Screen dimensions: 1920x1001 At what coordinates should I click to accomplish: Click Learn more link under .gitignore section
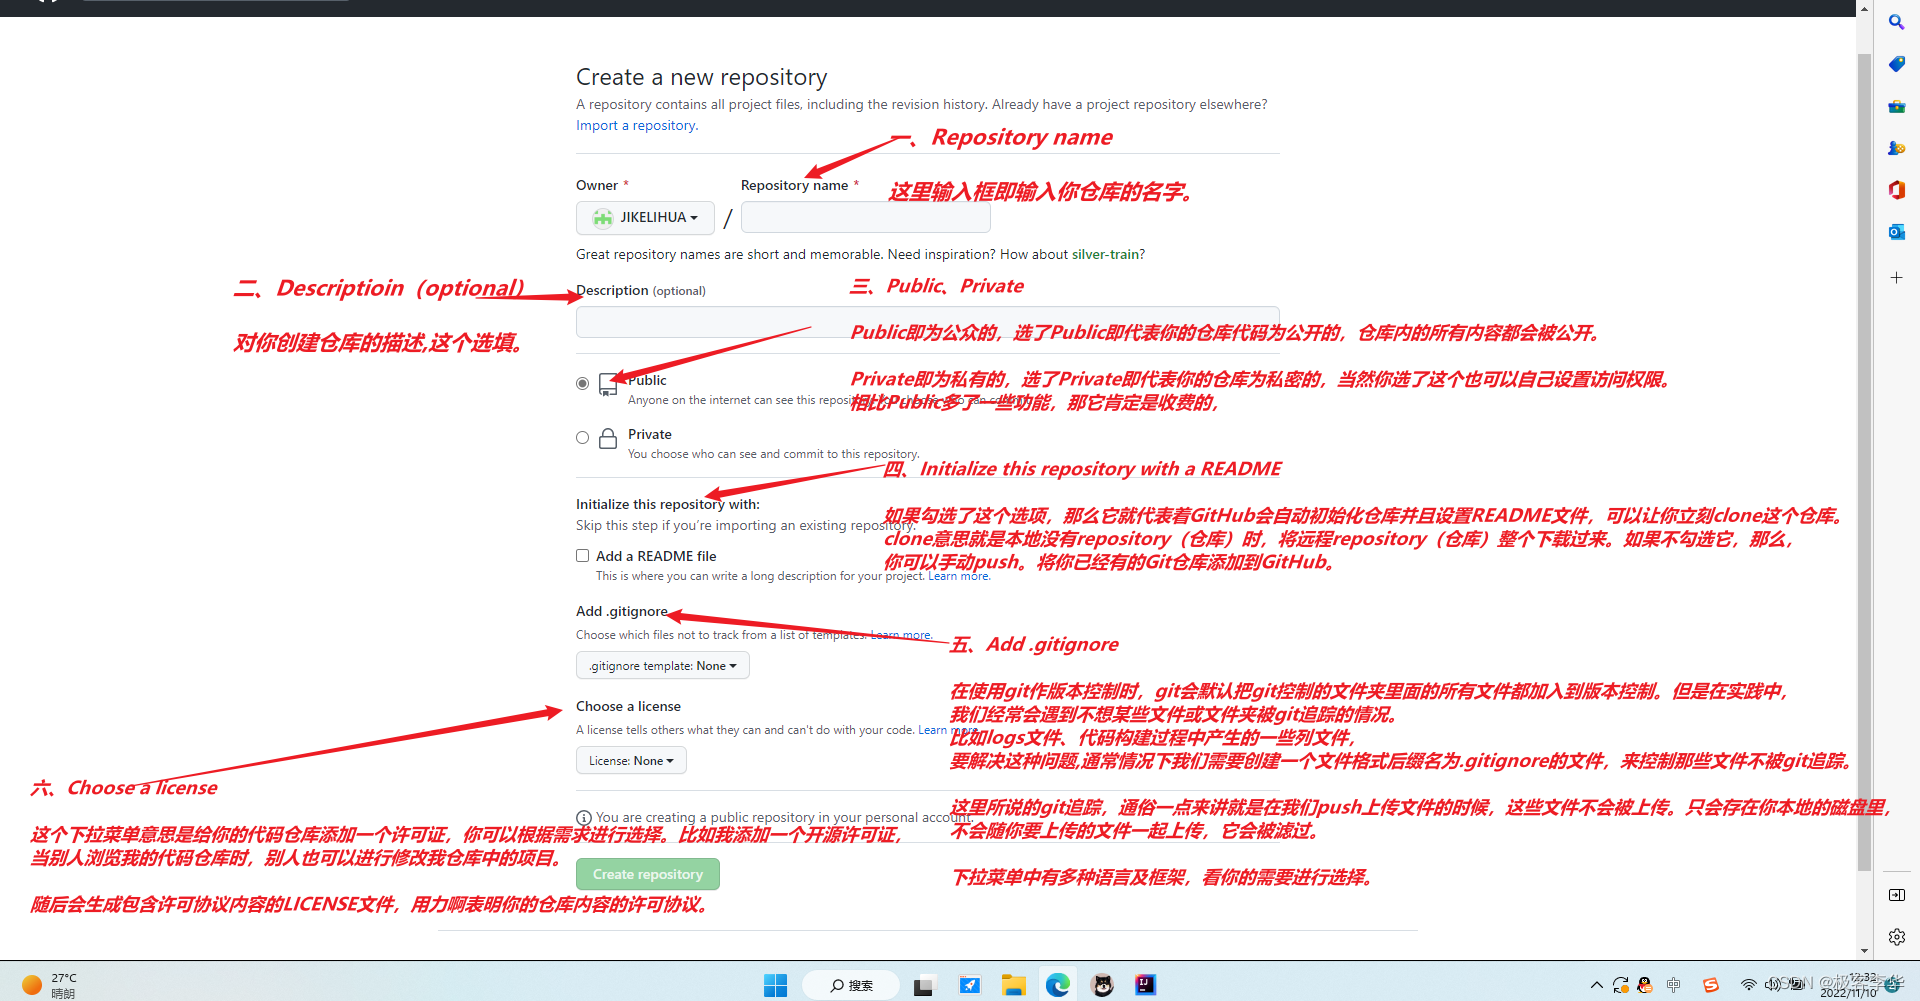tap(901, 635)
